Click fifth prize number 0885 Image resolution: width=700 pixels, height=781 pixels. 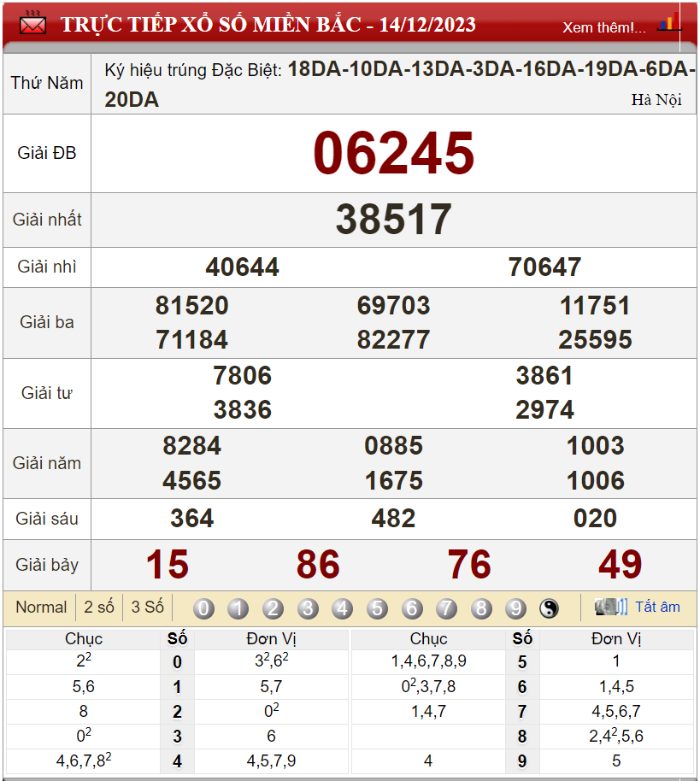(x=394, y=446)
